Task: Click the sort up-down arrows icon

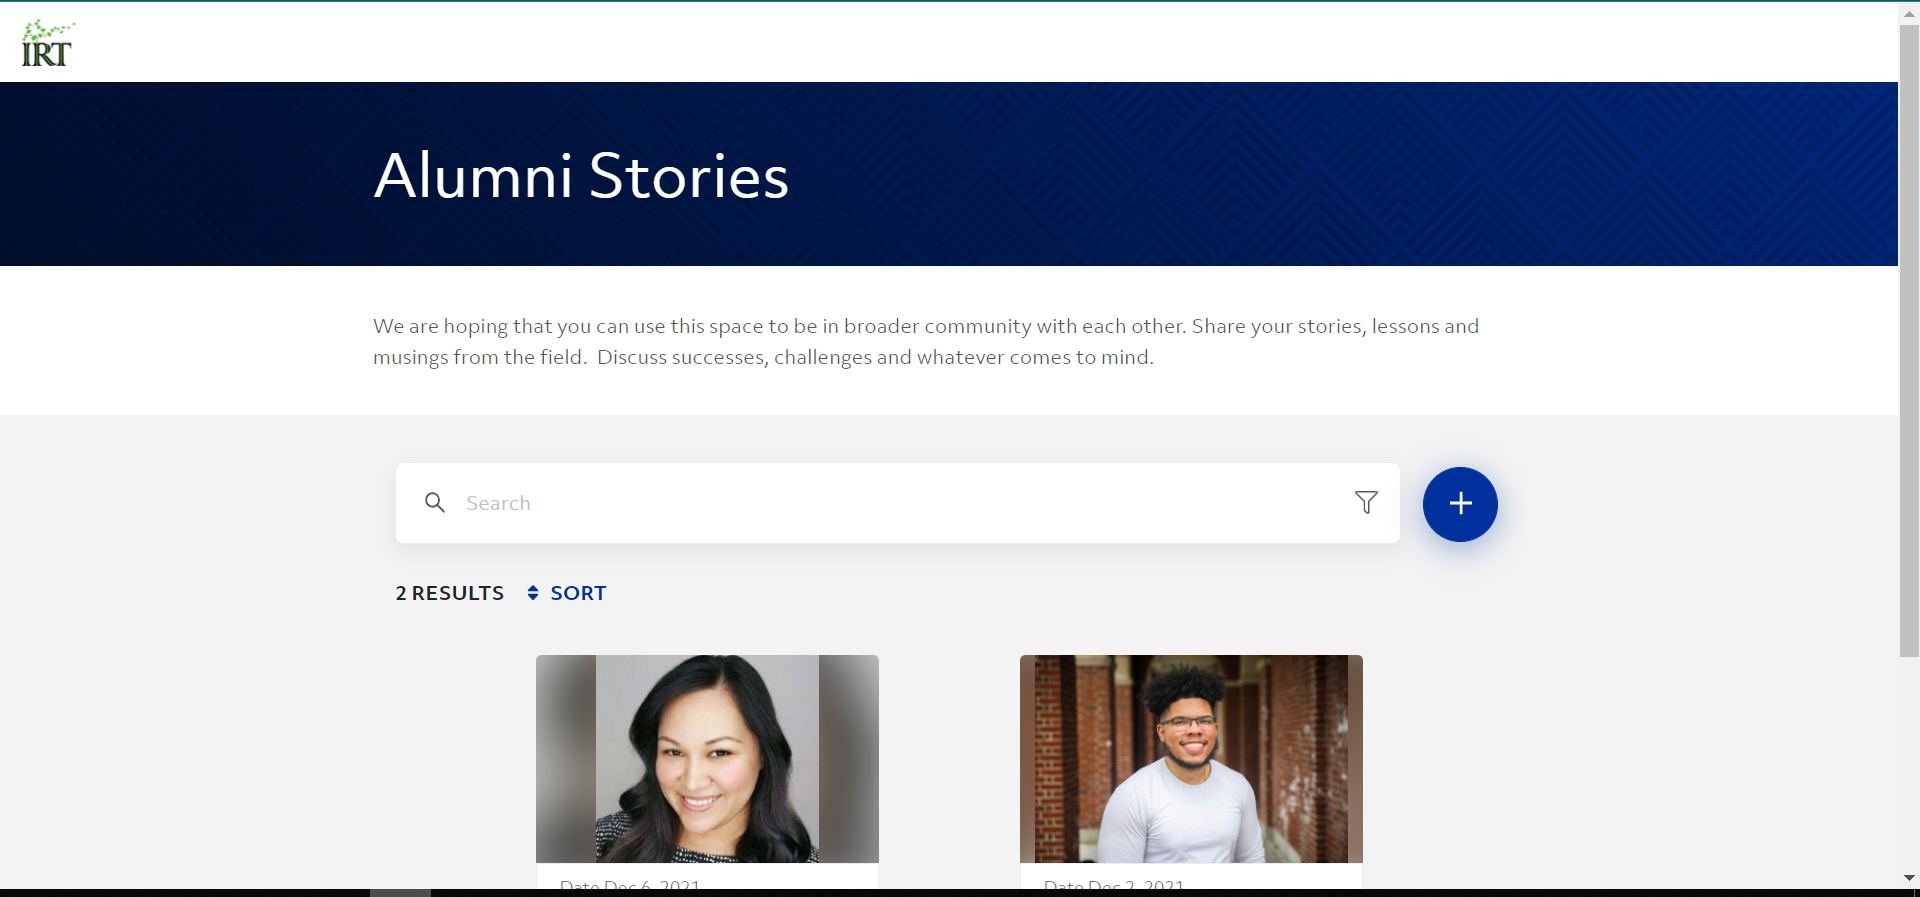Action: pos(533,593)
